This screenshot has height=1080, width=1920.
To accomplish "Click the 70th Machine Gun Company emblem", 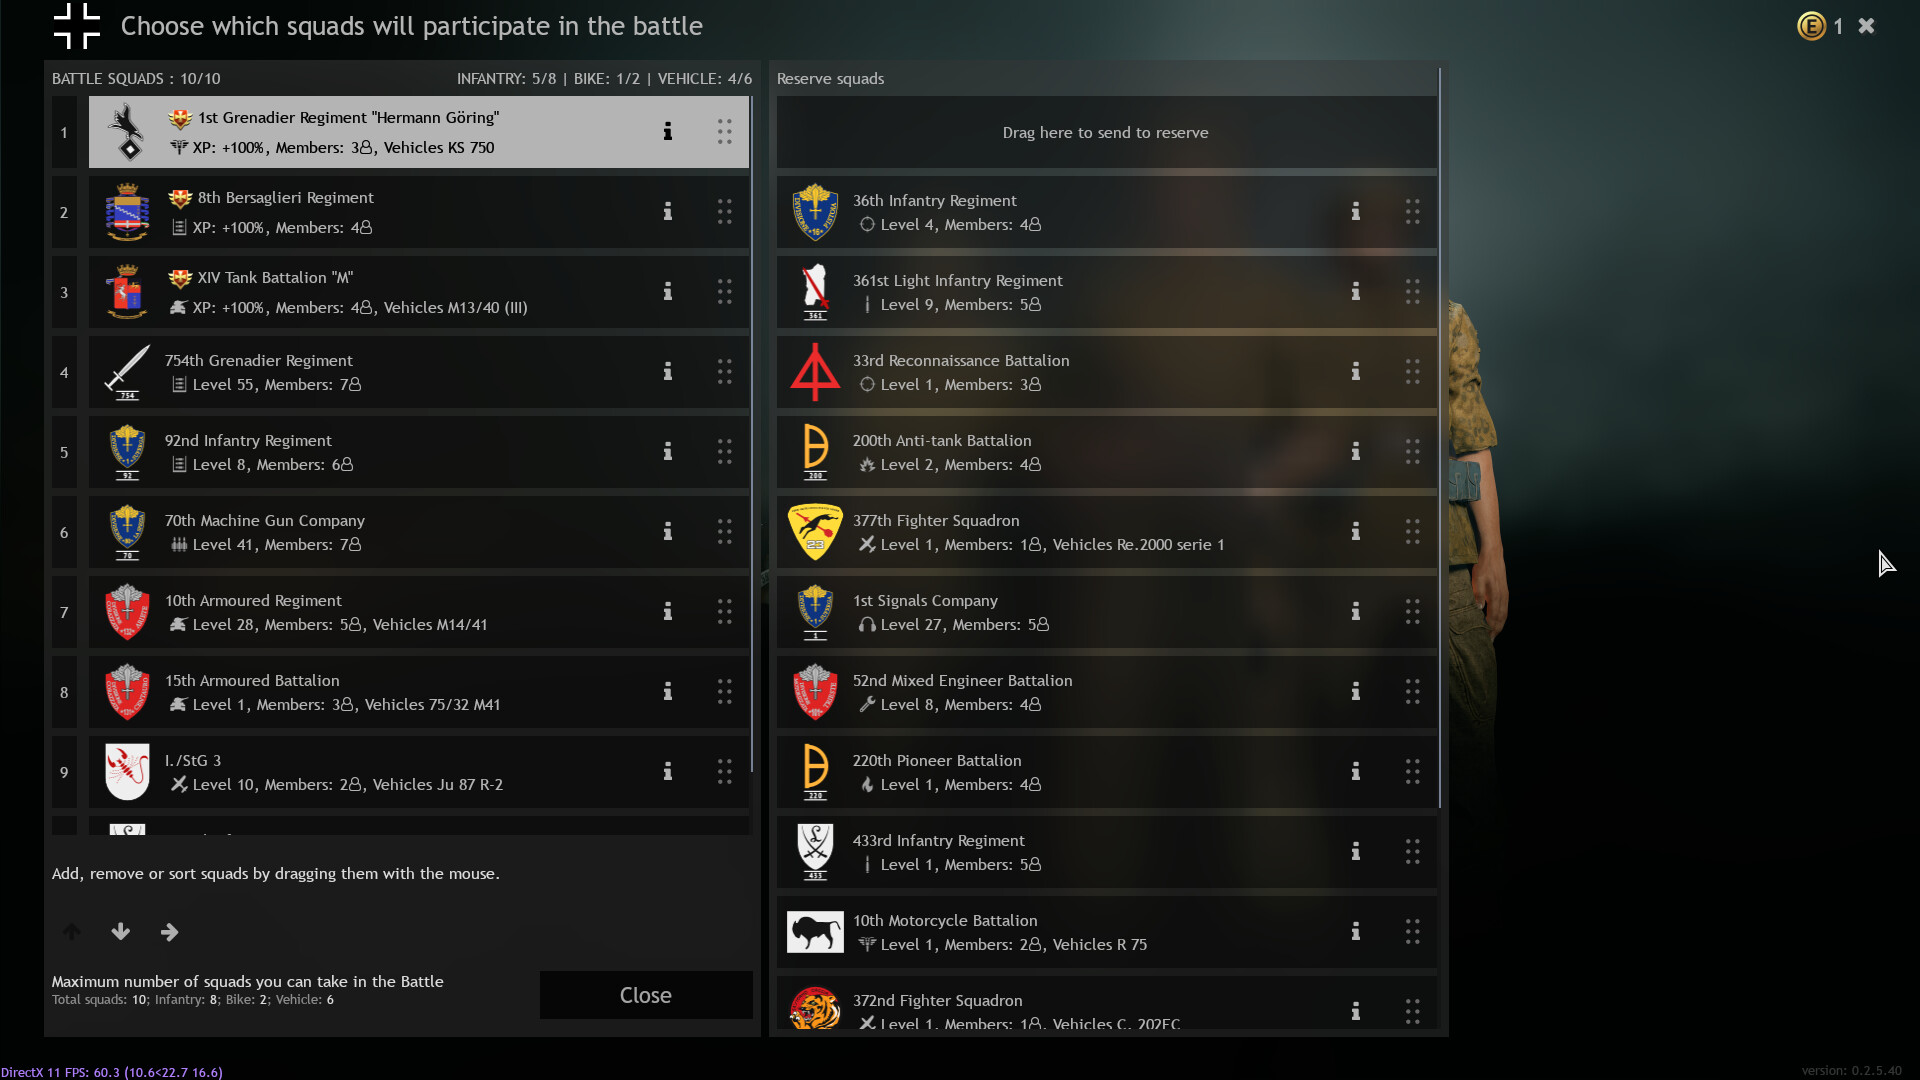I will (x=127, y=531).
